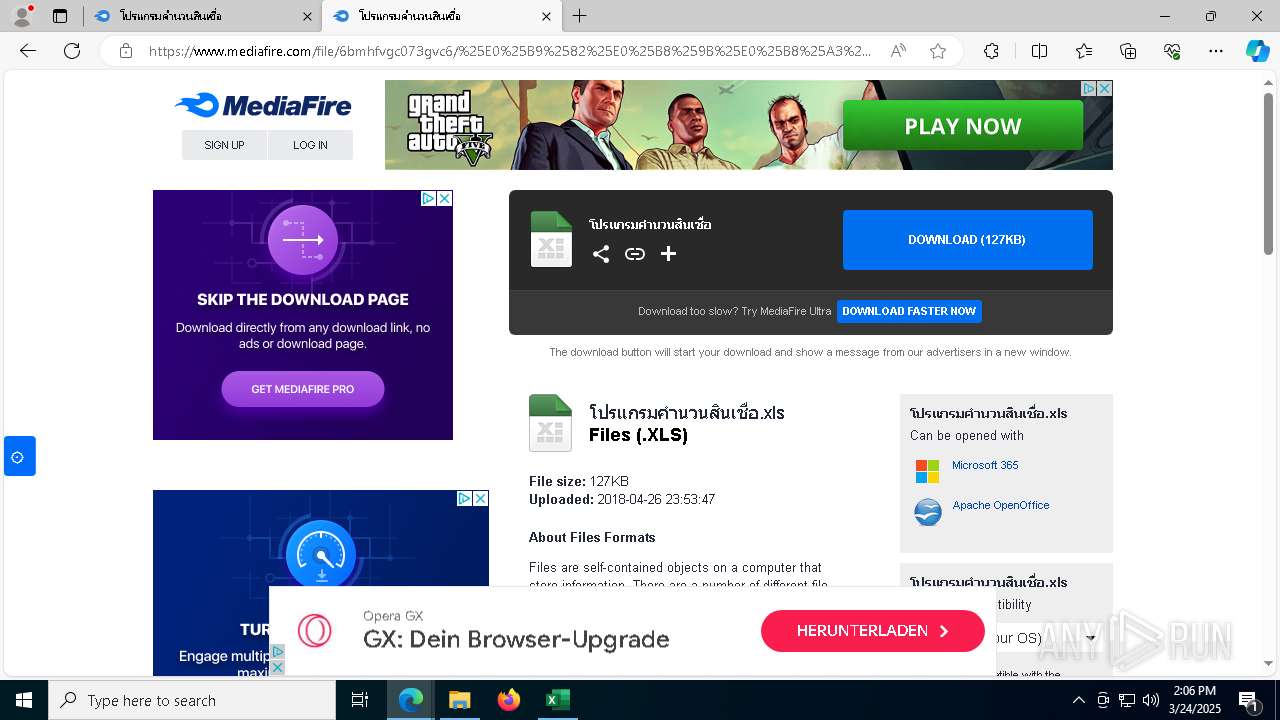The height and width of the screenshot is (720, 1280).
Task: Click the SIGN UP button
Action: [x=224, y=145]
